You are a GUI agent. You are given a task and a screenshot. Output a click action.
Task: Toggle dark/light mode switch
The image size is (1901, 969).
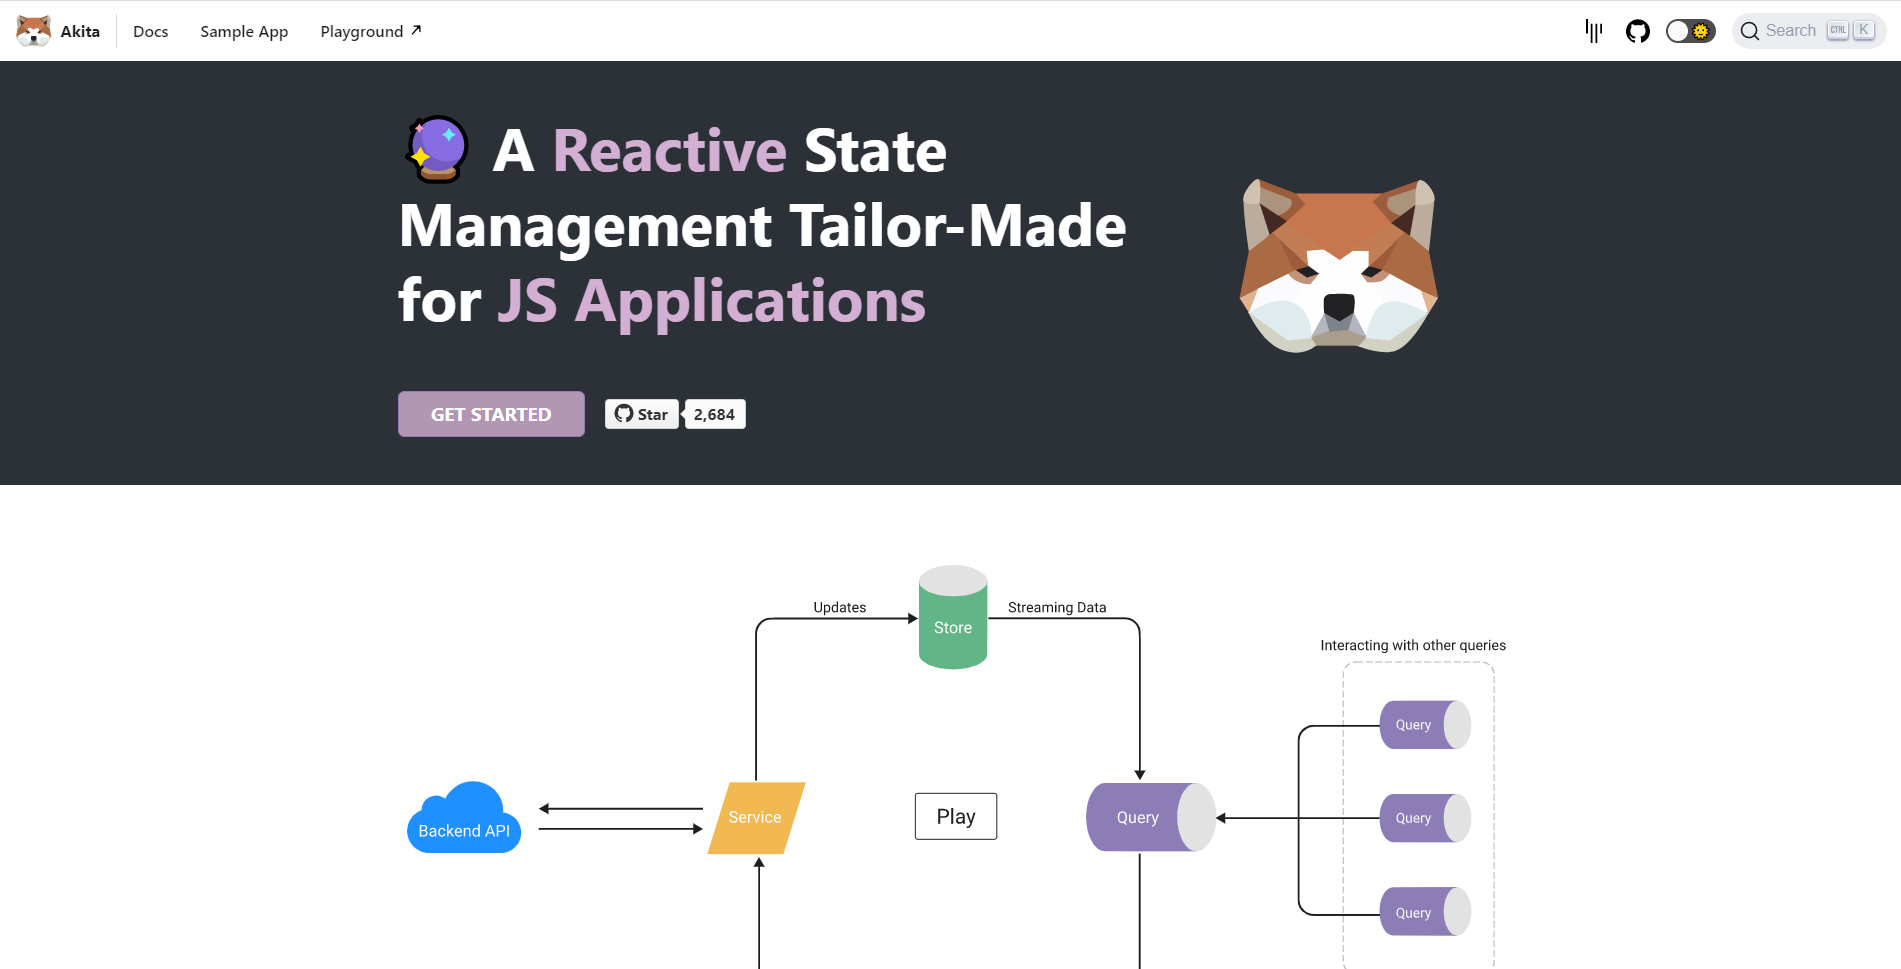coord(1690,31)
